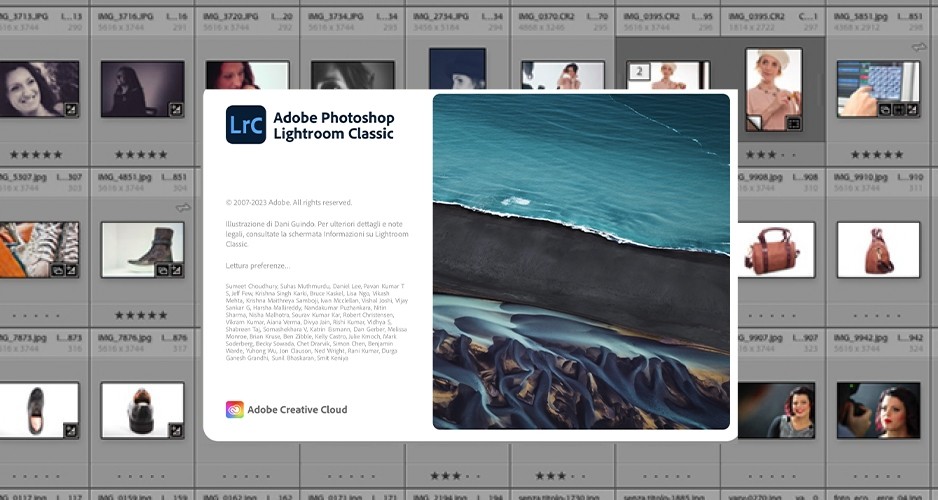938x500 pixels.
Task: Click the three-star rating under white hat portrait
Action: point(772,155)
